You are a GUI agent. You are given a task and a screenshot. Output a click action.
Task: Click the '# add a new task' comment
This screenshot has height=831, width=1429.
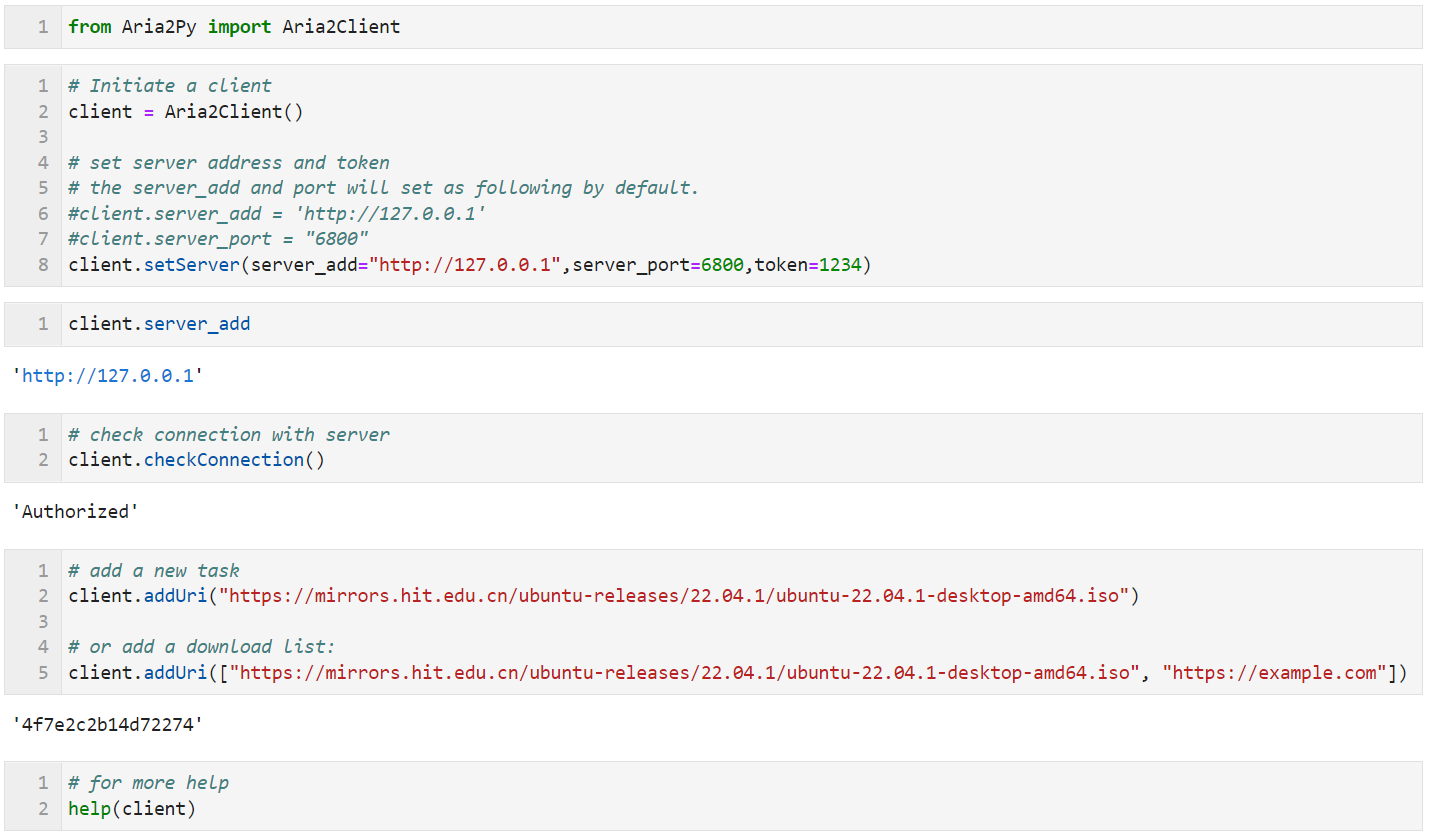point(154,571)
